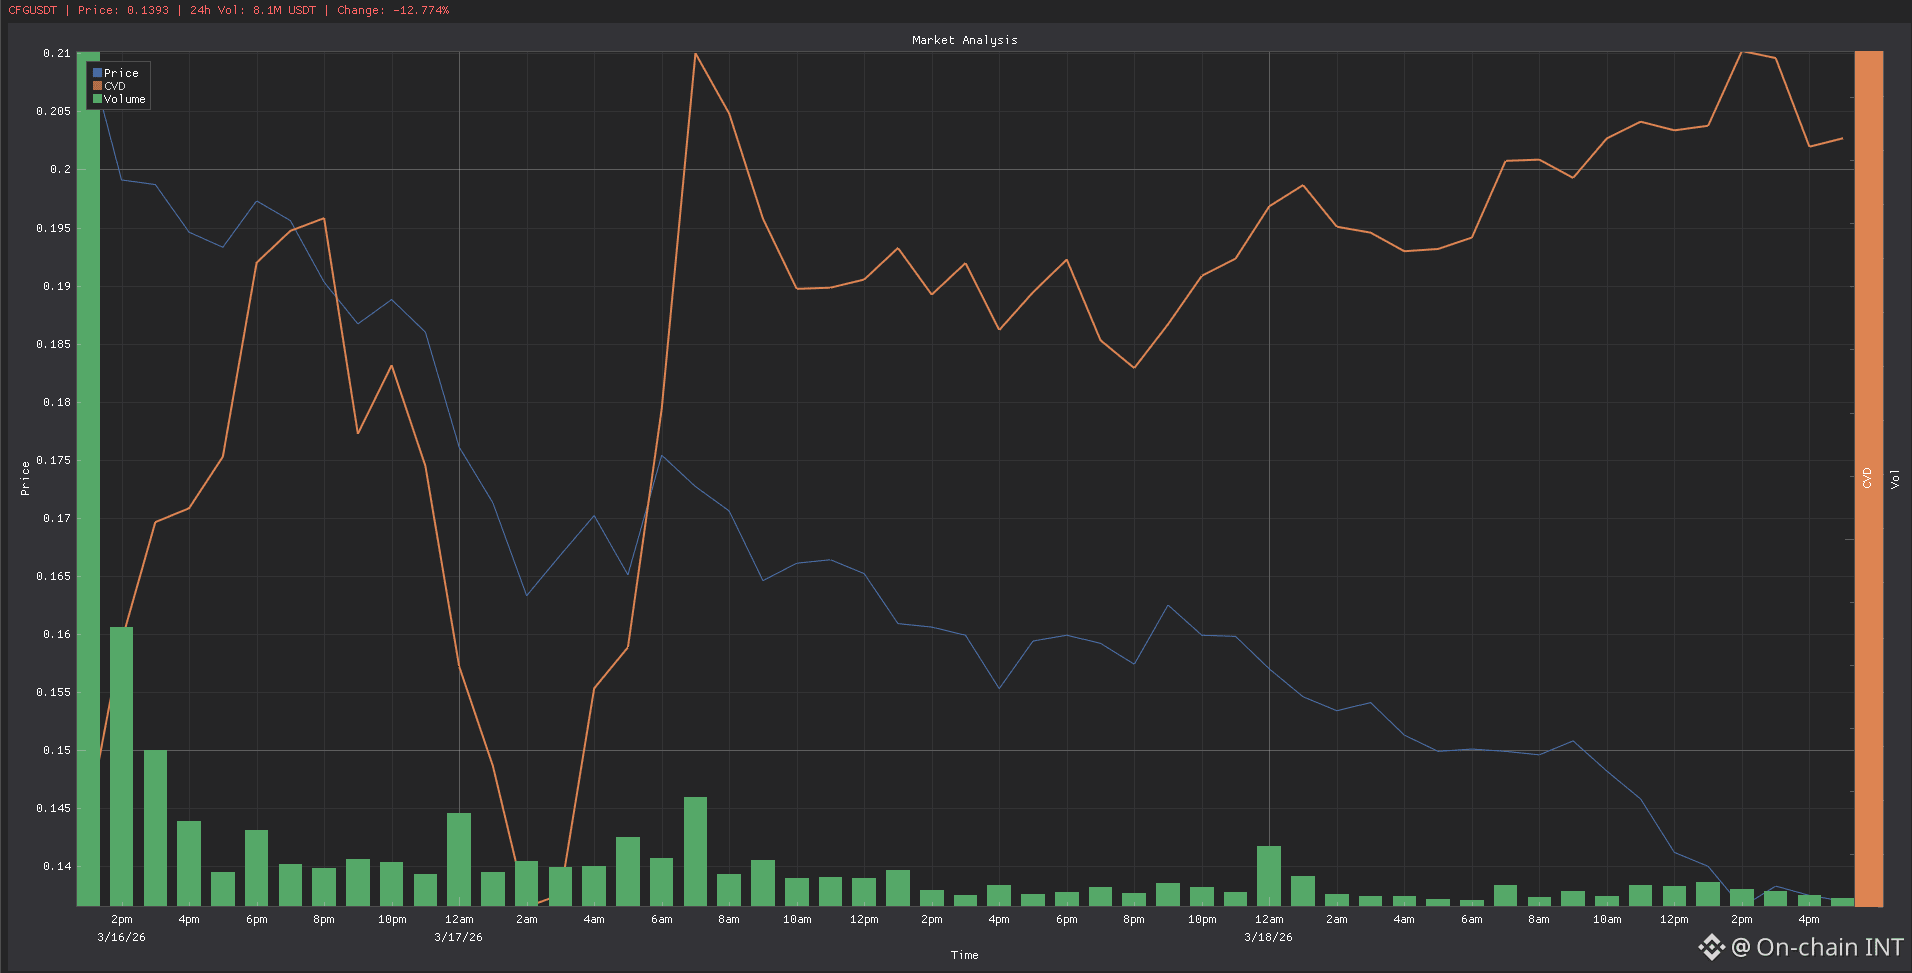Click the 0.155 price axis label

pos(54,692)
